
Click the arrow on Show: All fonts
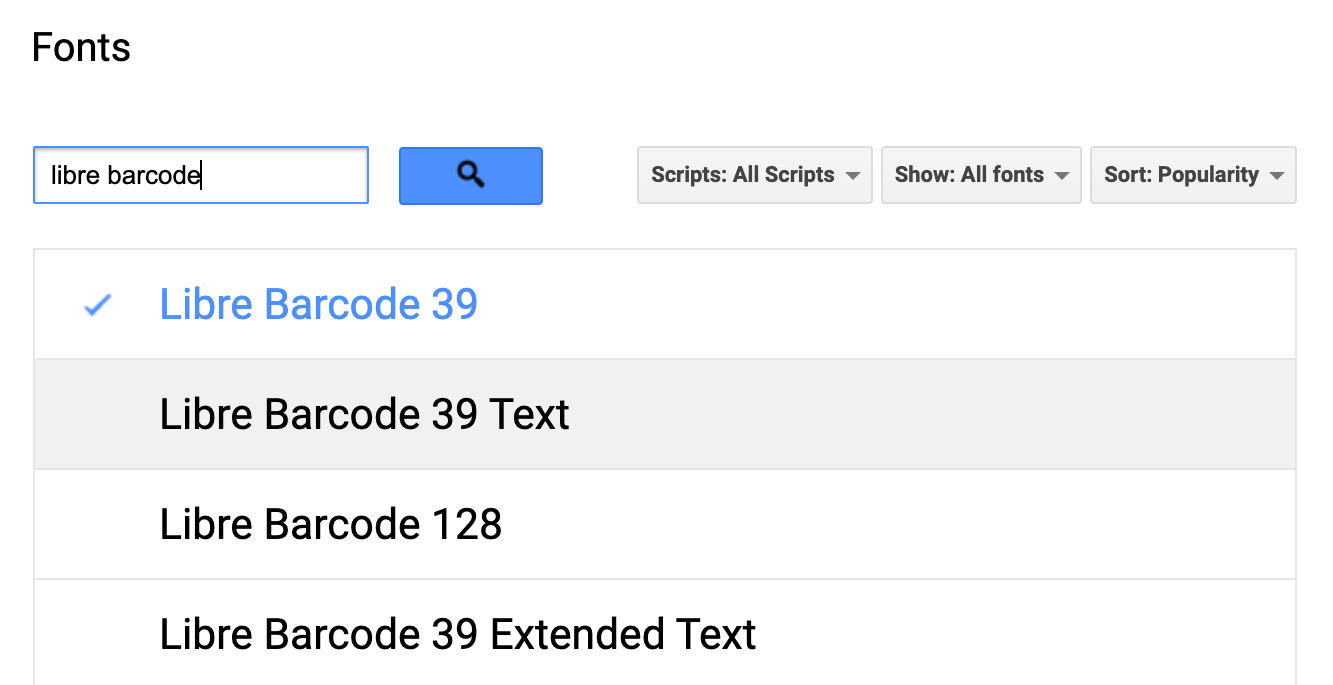click(x=1061, y=176)
